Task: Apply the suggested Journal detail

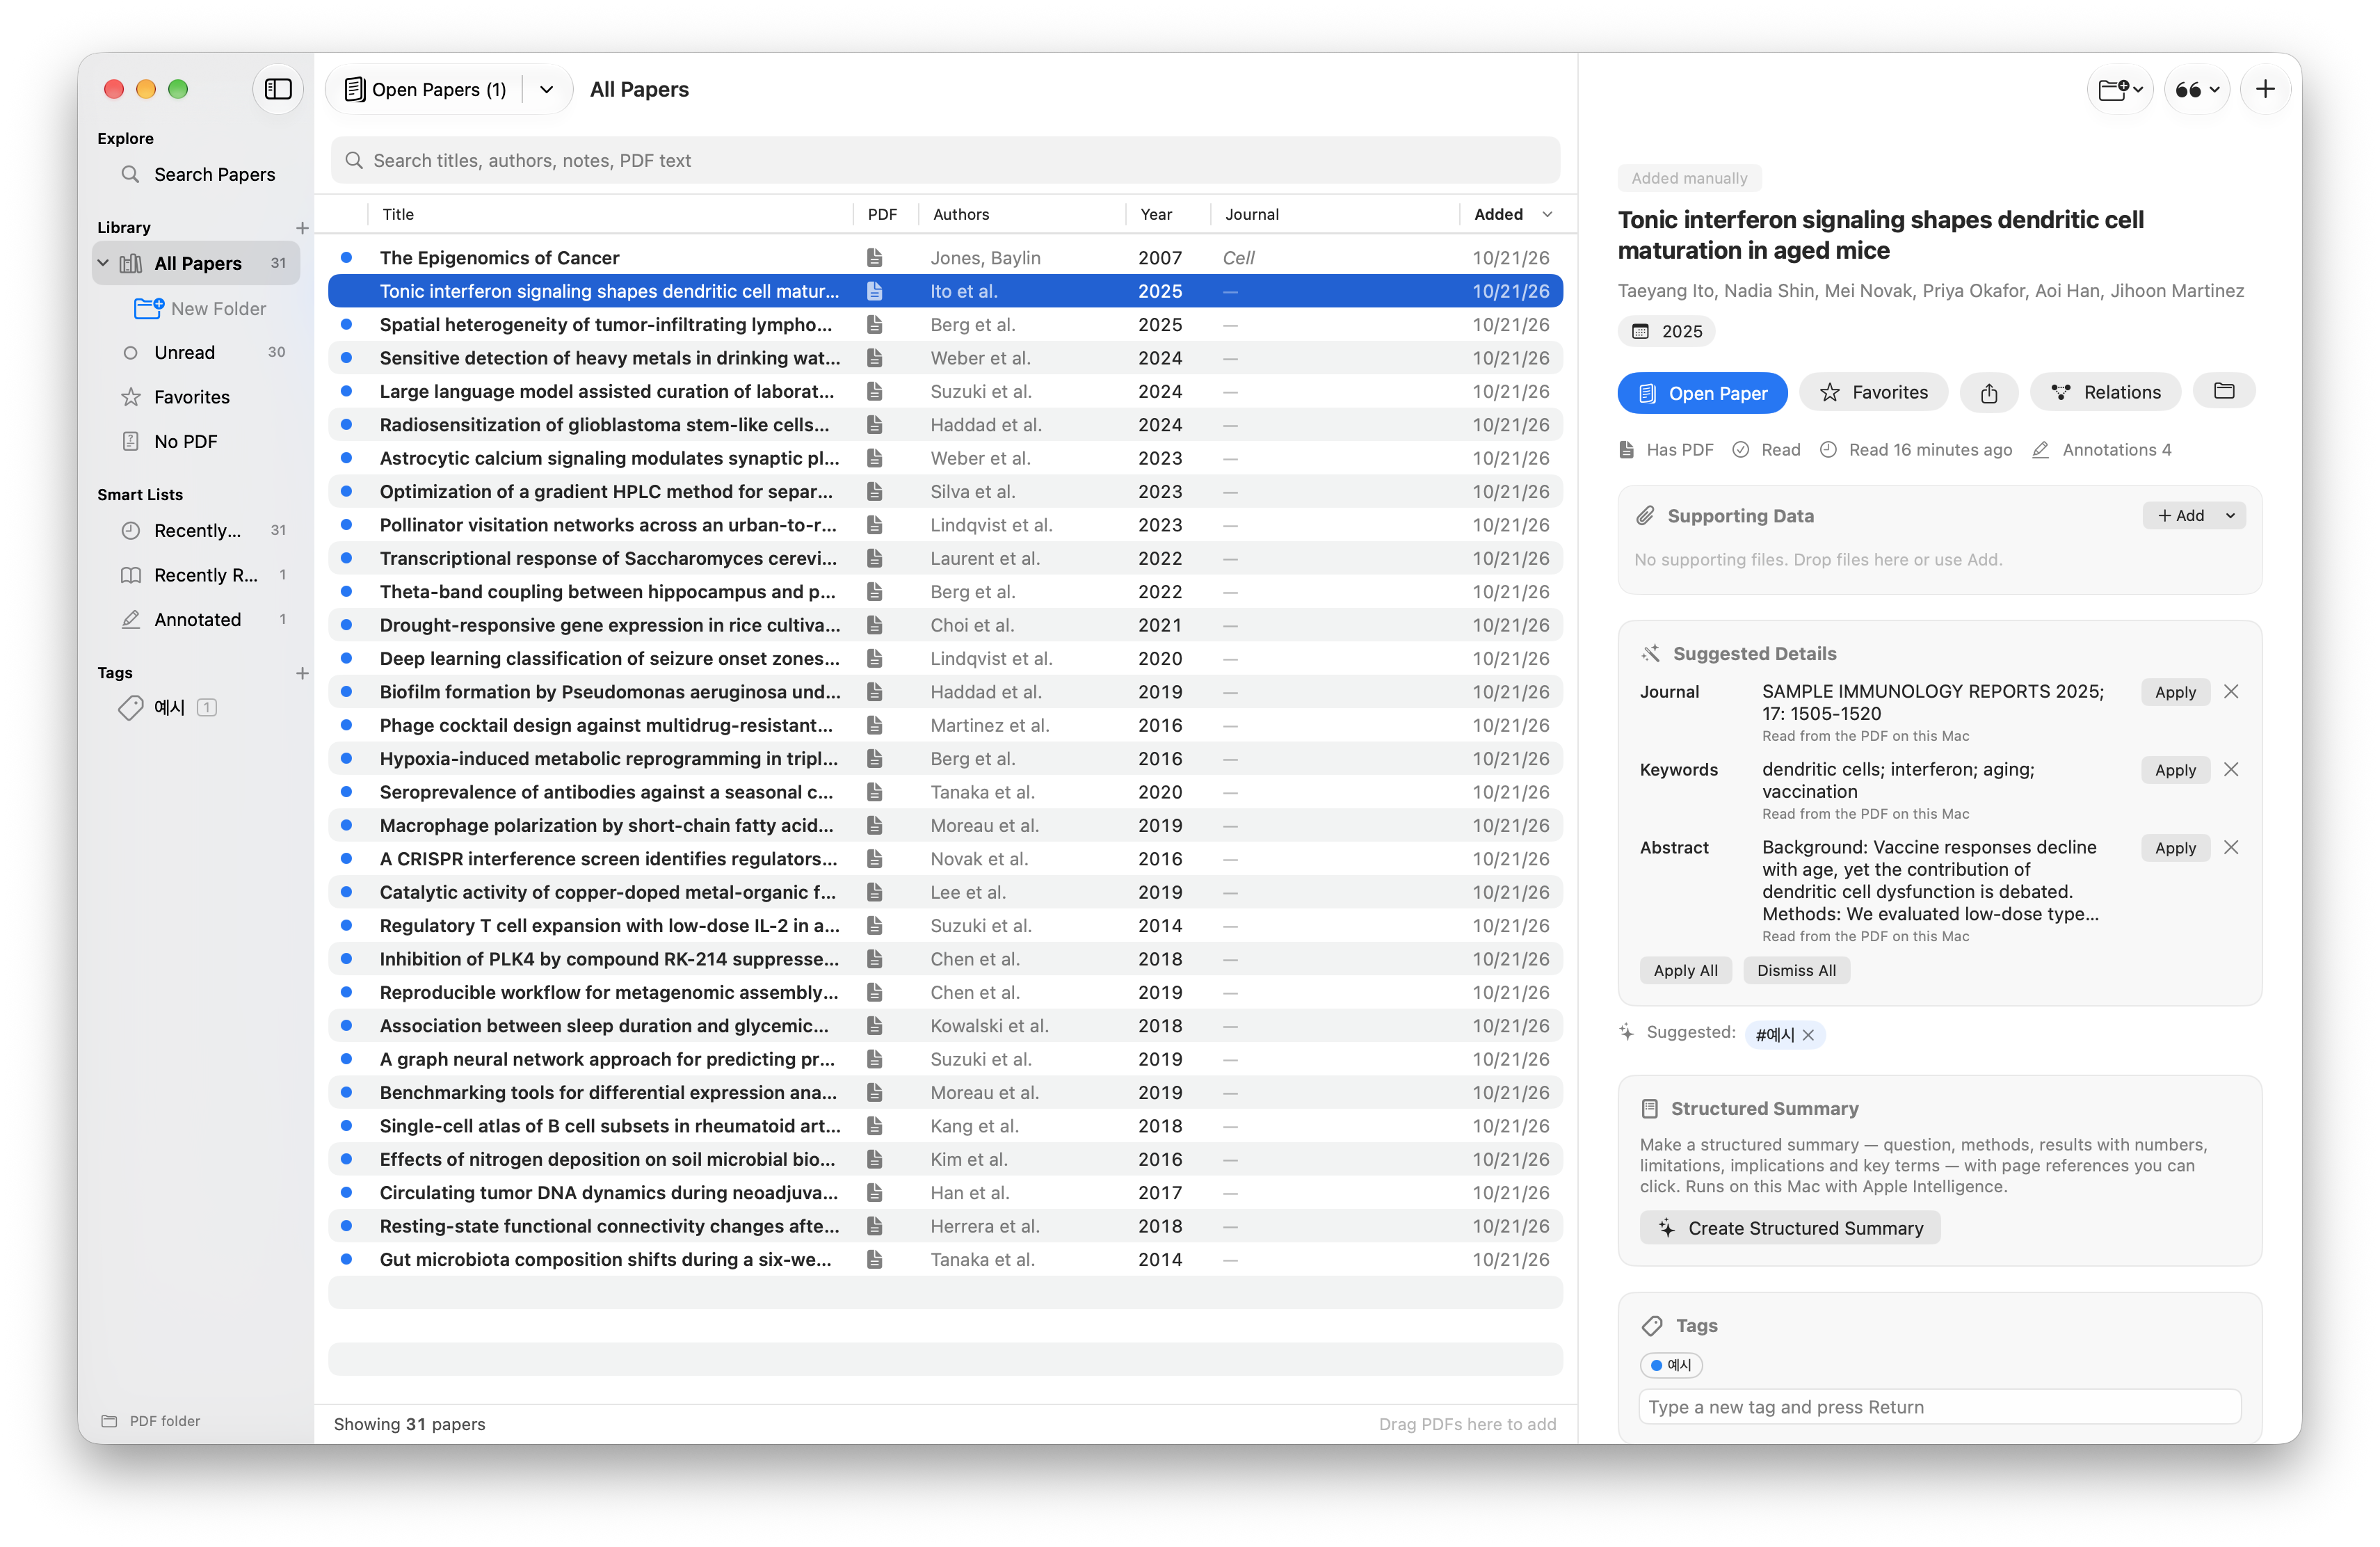Action: point(2175,692)
